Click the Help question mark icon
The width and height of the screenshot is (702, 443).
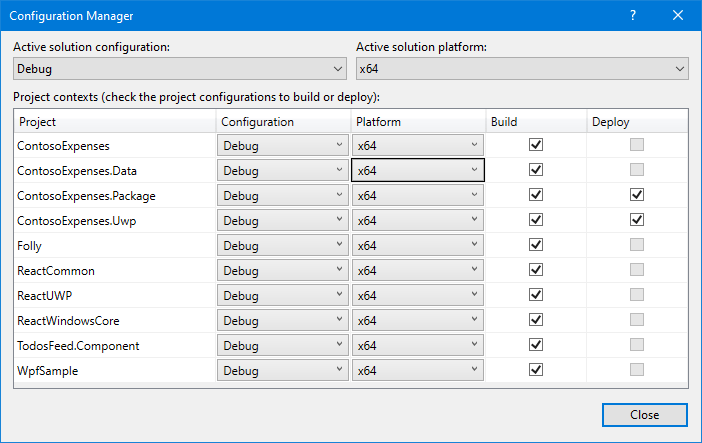(x=633, y=16)
